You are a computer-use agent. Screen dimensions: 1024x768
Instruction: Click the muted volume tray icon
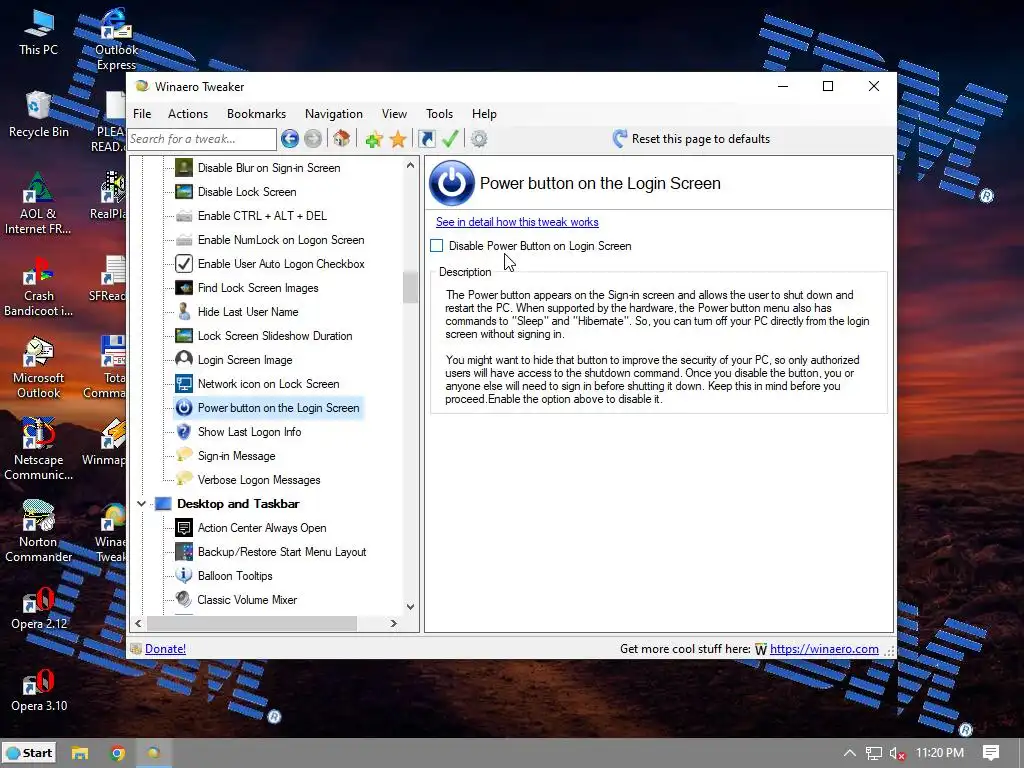pyautogui.click(x=898, y=753)
